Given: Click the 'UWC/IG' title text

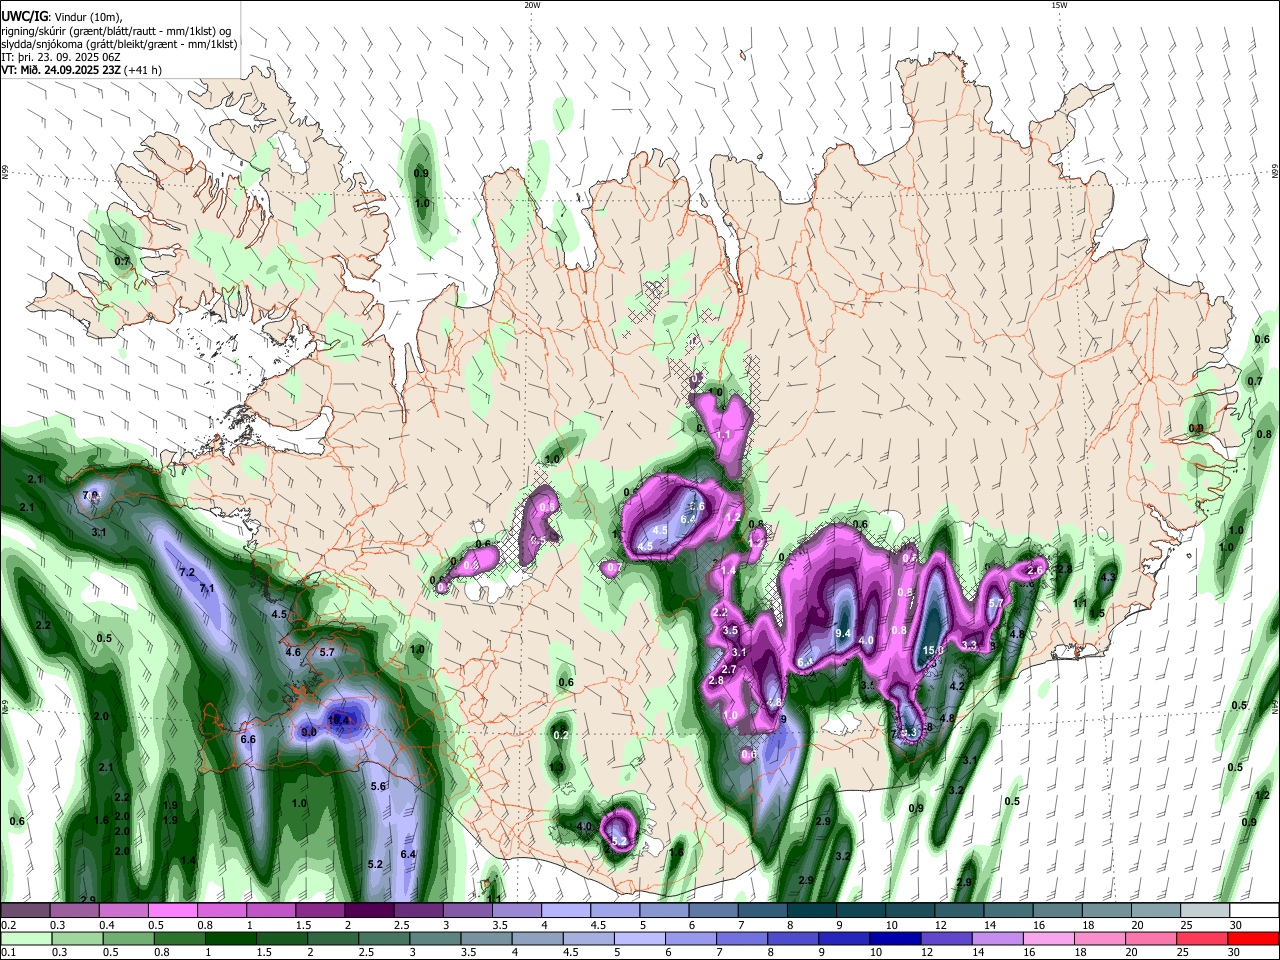Looking at the screenshot, I should tap(24, 17).
